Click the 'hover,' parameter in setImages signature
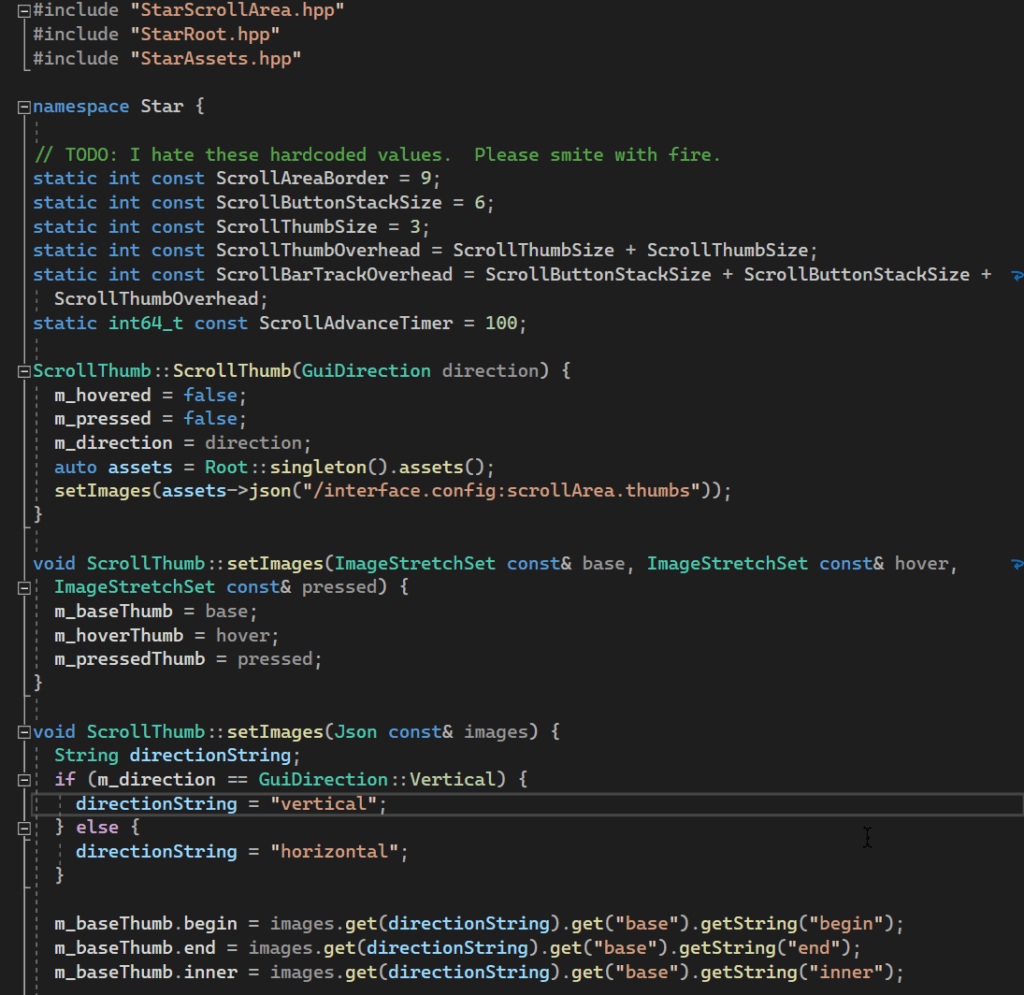 click(x=925, y=563)
